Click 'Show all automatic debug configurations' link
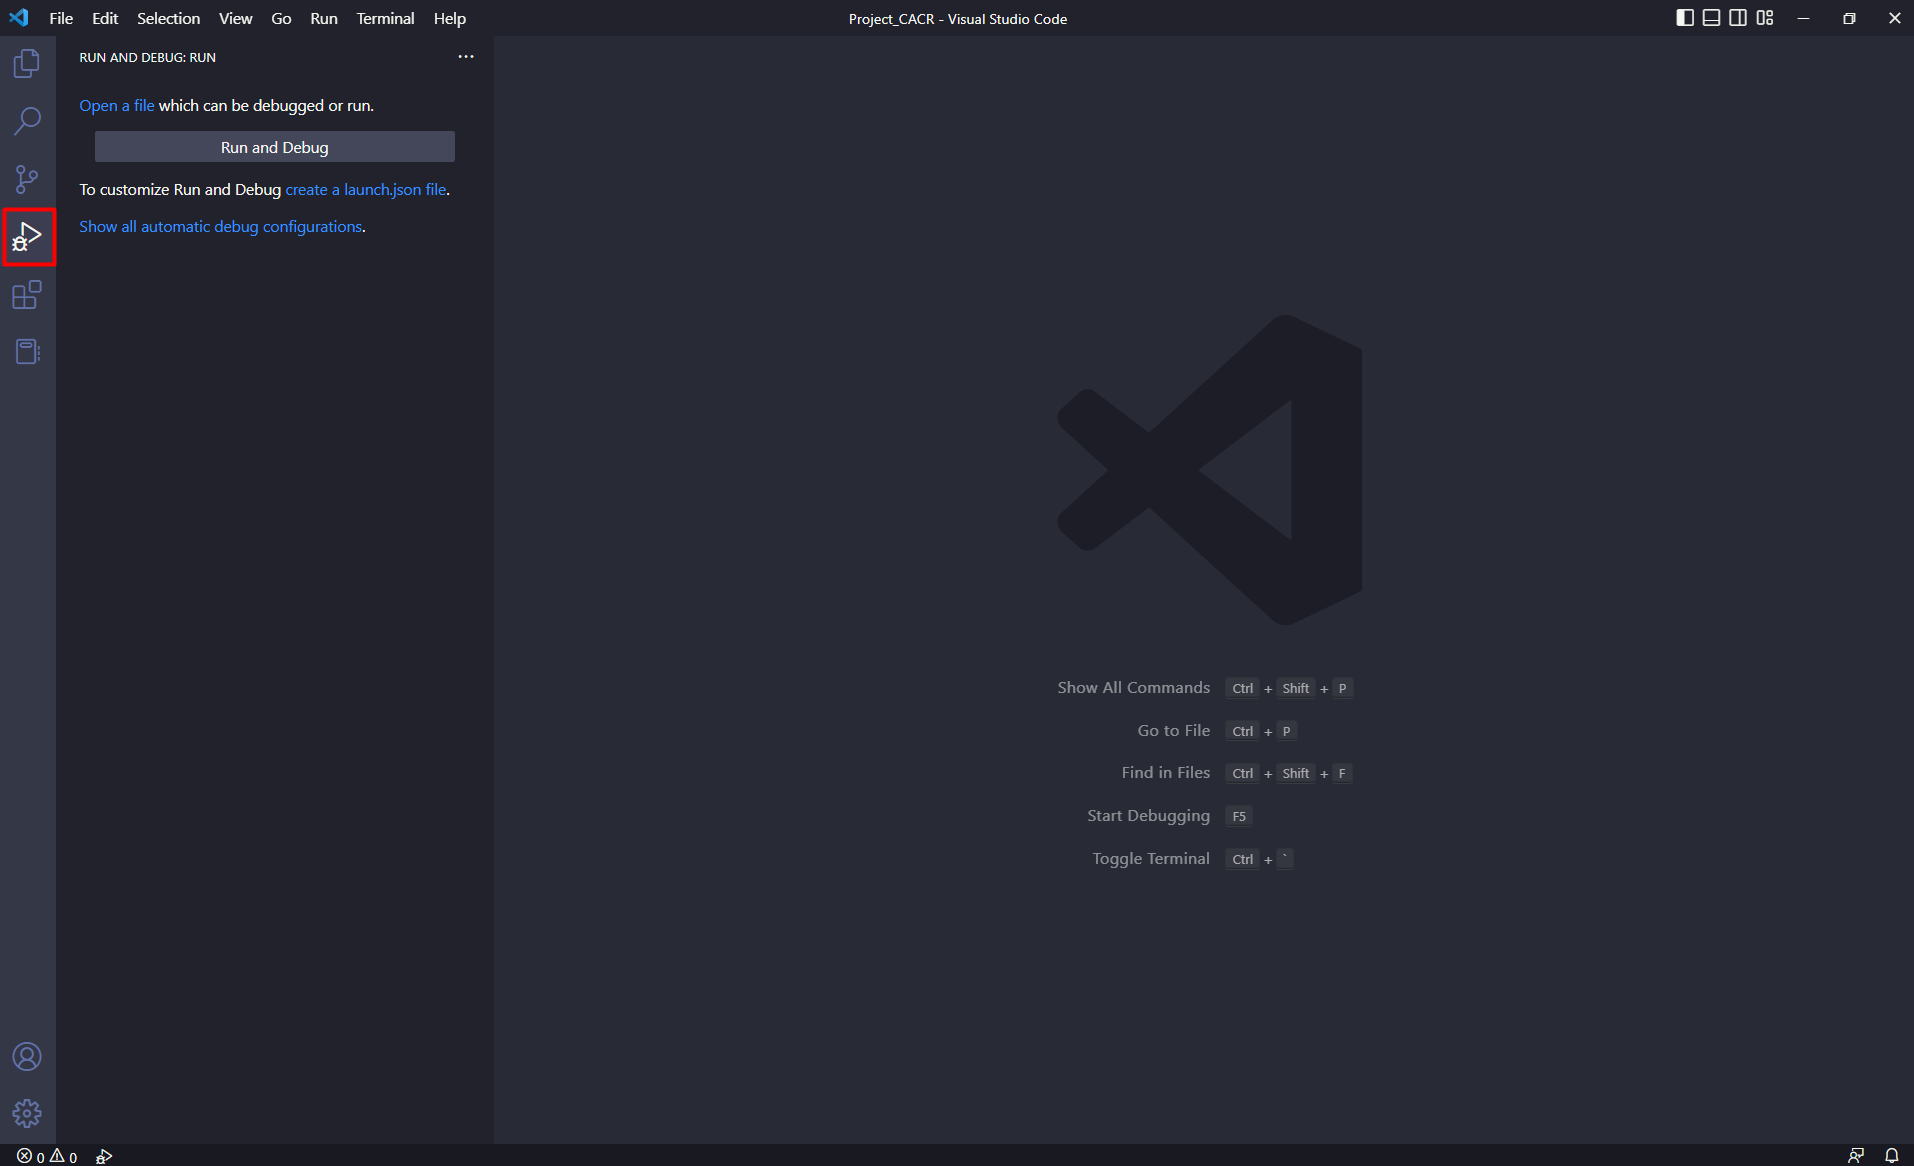The height and width of the screenshot is (1166, 1914). [220, 227]
